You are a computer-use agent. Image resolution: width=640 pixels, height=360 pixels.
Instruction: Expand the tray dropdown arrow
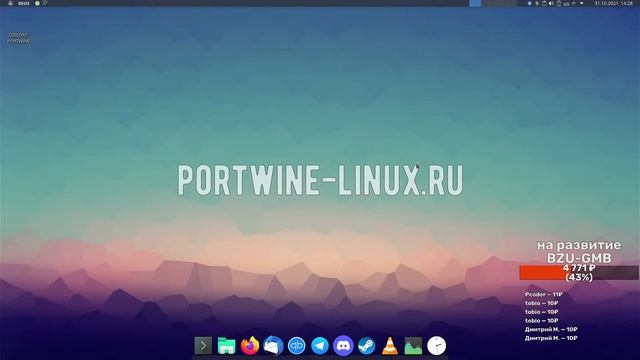click(582, 3)
